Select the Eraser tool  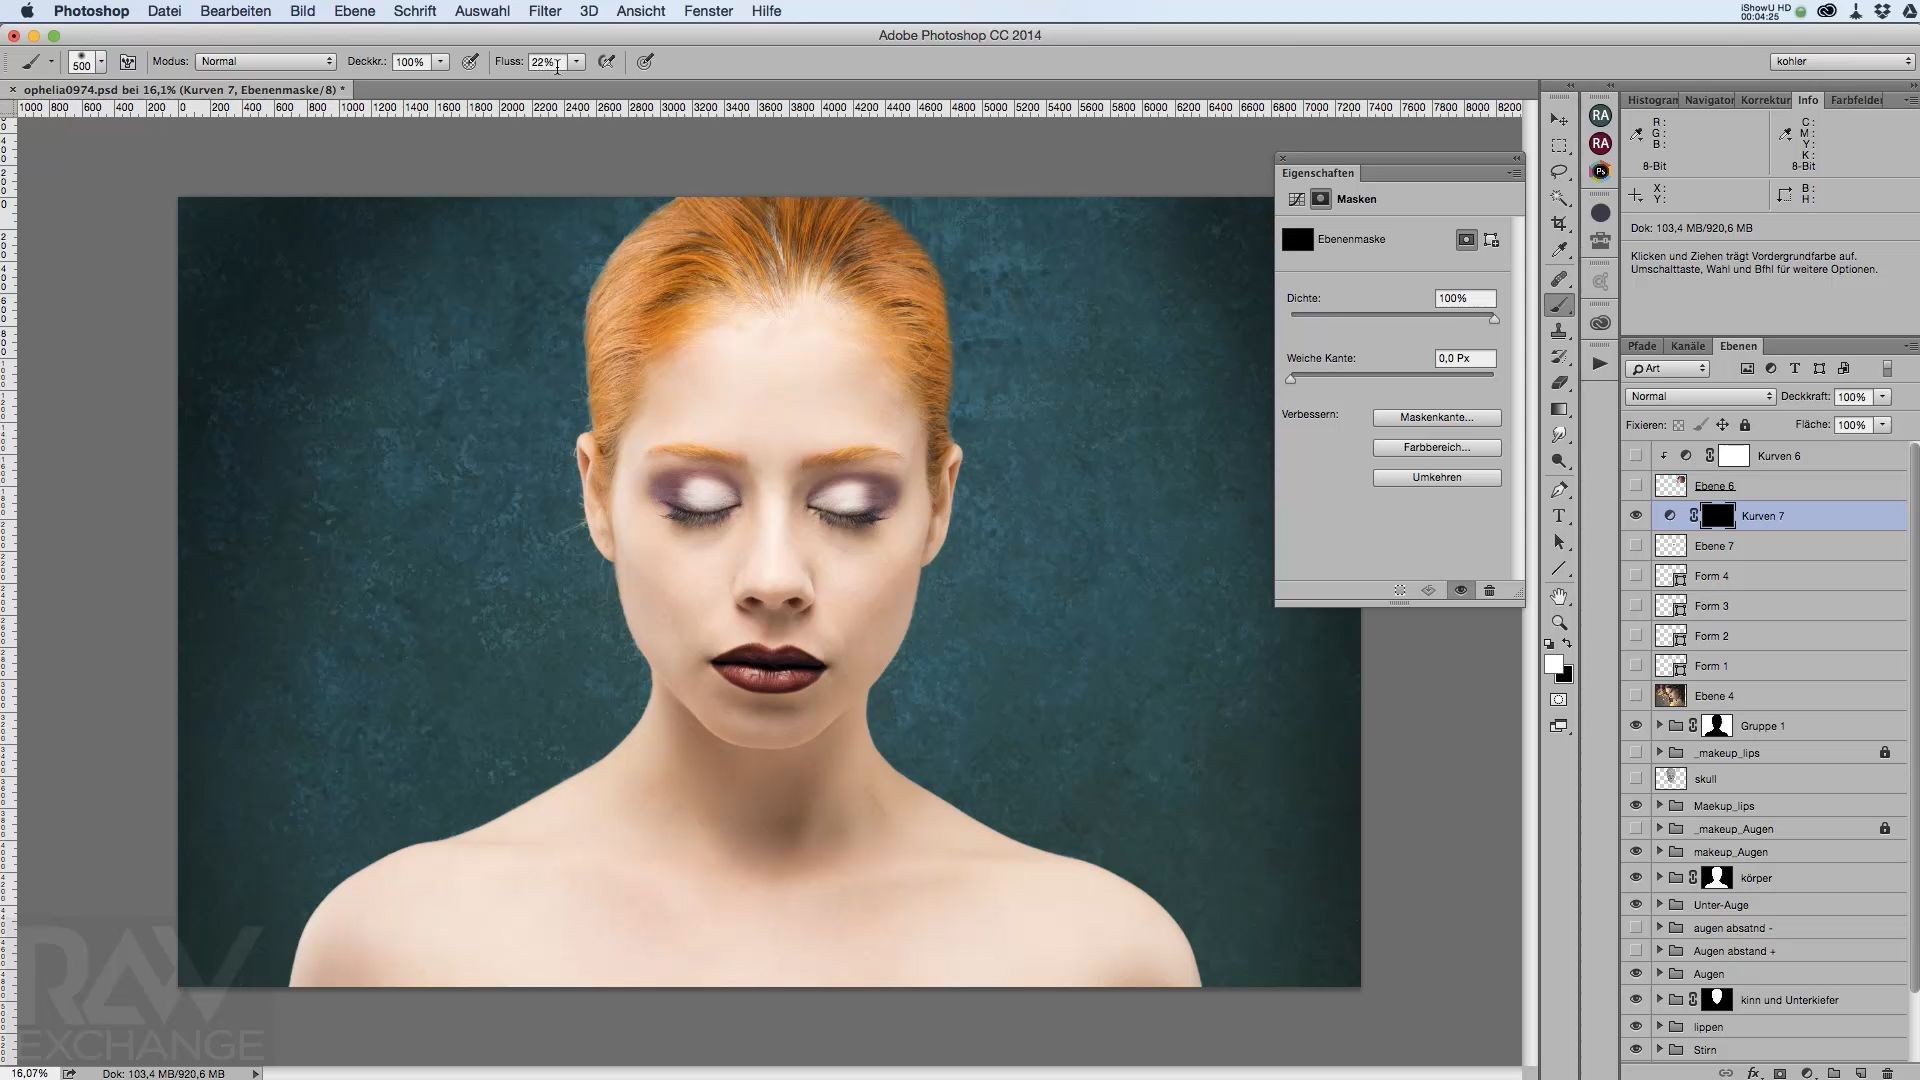pyautogui.click(x=1559, y=383)
